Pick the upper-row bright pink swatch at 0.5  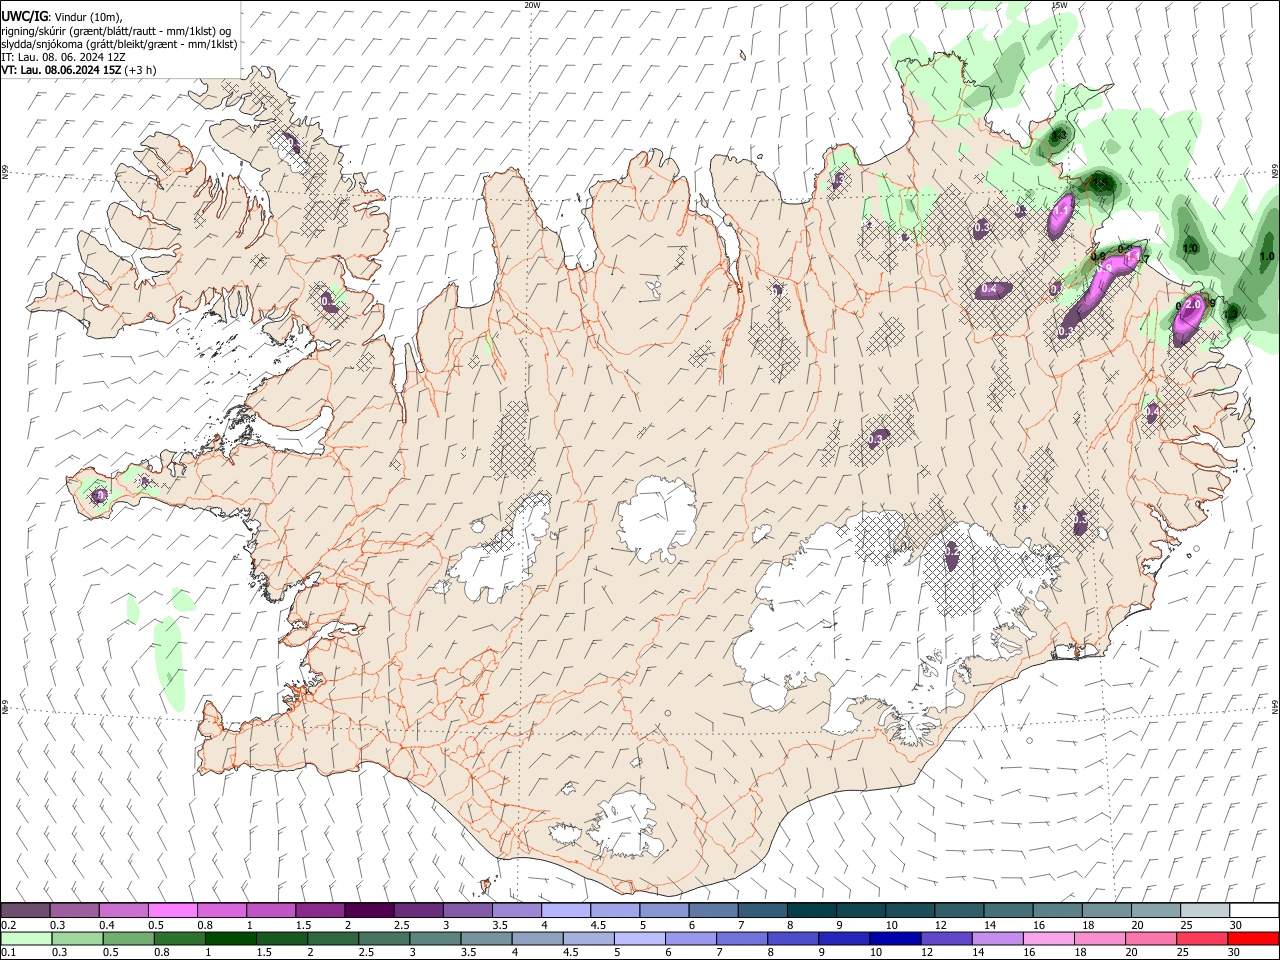[x=172, y=910]
